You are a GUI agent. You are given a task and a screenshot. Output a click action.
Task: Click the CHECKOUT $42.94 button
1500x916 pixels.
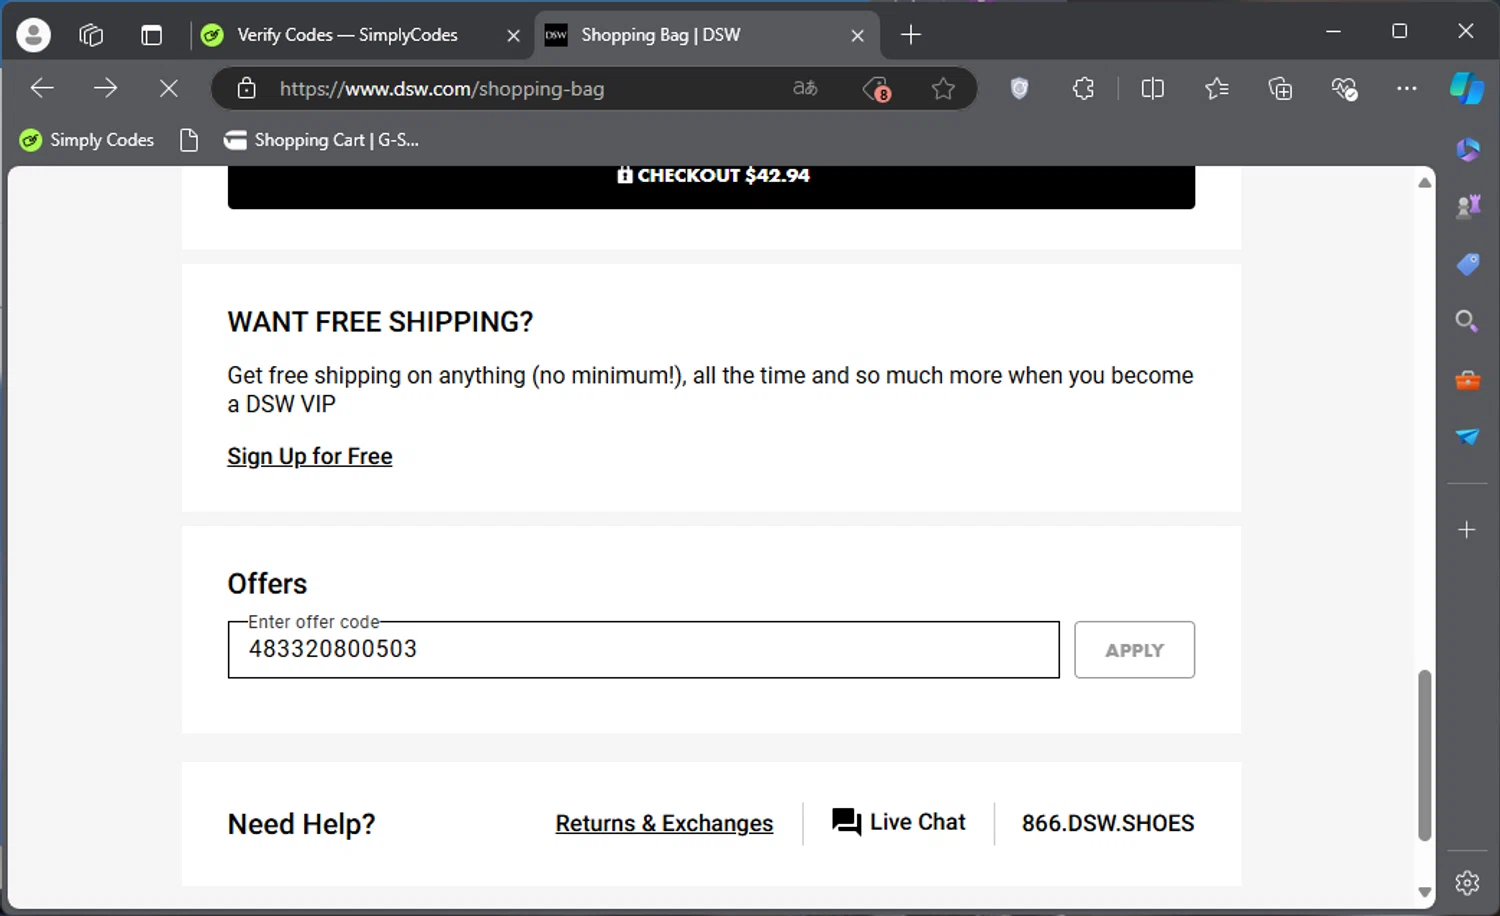(x=711, y=186)
